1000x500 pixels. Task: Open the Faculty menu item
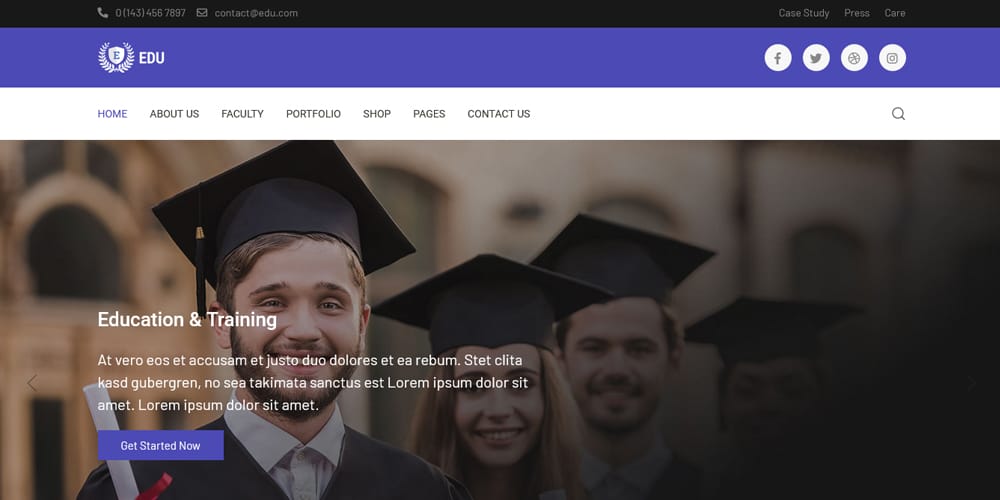242,114
